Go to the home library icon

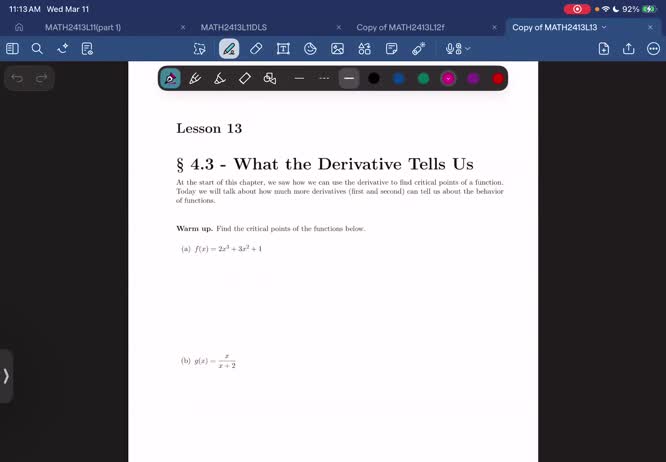pos(19,27)
